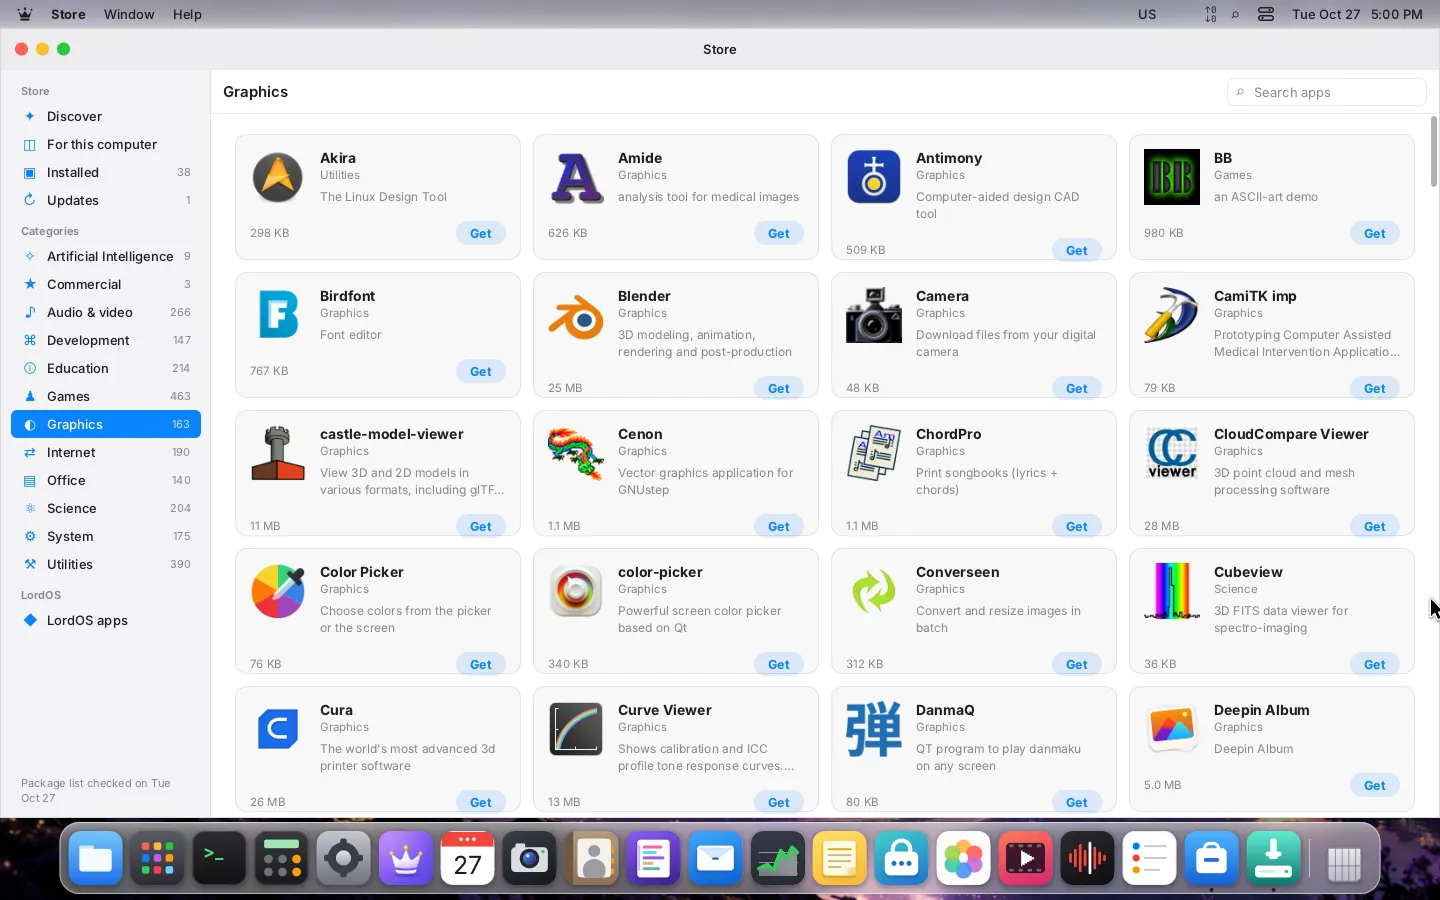Screen dimensions: 1440x900
Task: Open System Settings gear in dock
Action: tap(343, 858)
